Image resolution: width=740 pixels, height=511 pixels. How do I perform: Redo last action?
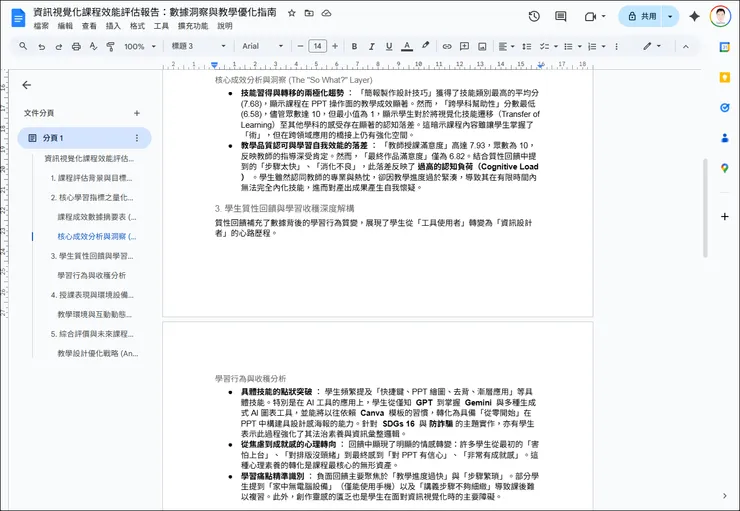tap(59, 46)
